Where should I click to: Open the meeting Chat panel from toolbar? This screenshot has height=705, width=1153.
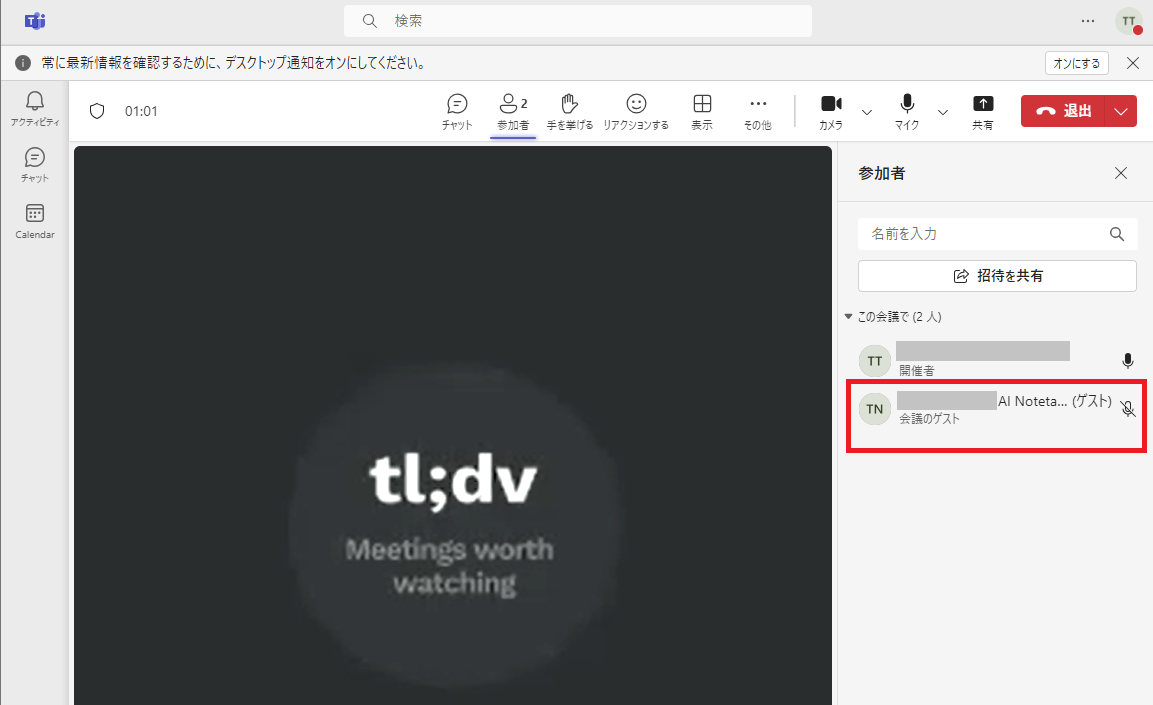457,111
